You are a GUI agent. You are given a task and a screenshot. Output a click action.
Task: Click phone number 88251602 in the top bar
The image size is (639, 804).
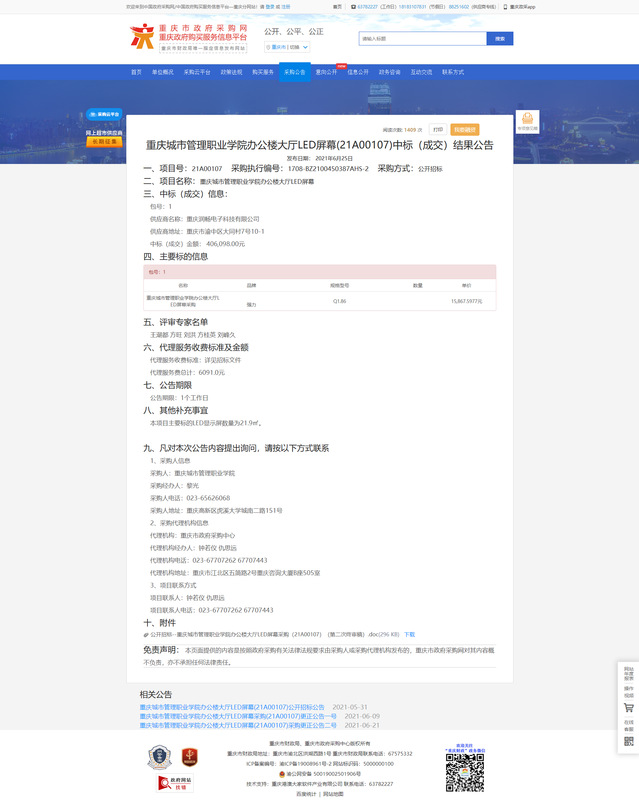pyautogui.click(x=459, y=7)
